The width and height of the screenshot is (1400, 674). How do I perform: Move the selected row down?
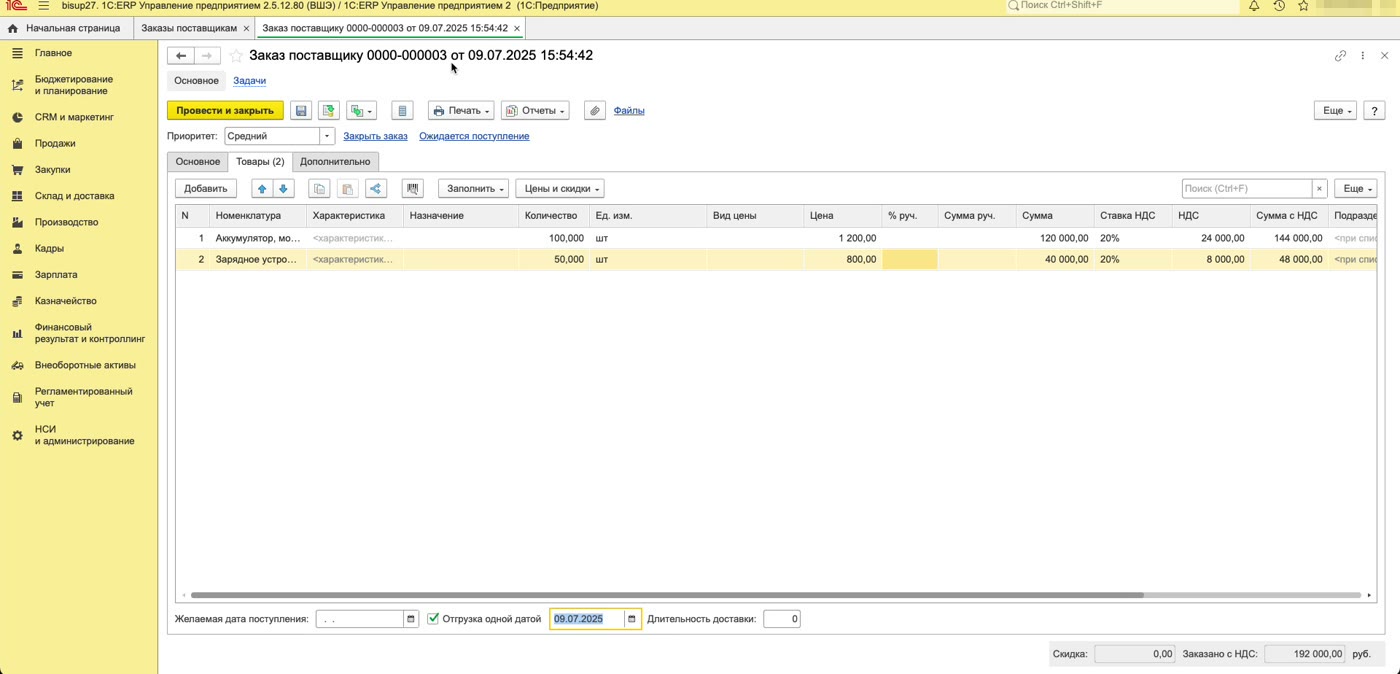point(283,189)
